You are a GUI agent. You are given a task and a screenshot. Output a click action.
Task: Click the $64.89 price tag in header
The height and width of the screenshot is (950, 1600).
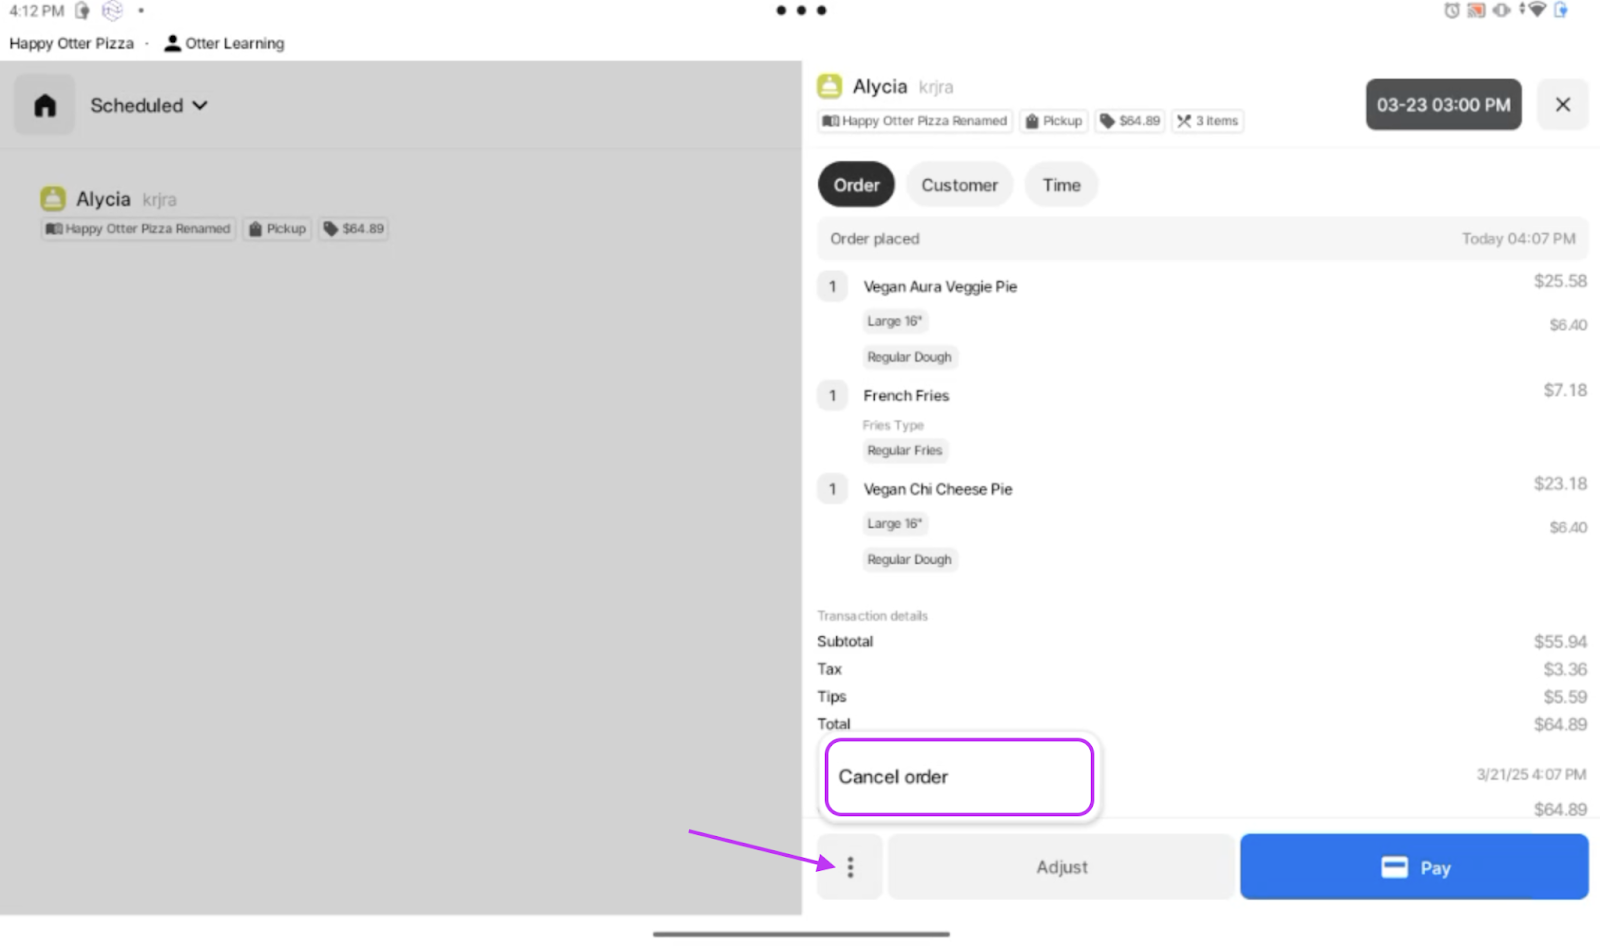[x=1130, y=121]
